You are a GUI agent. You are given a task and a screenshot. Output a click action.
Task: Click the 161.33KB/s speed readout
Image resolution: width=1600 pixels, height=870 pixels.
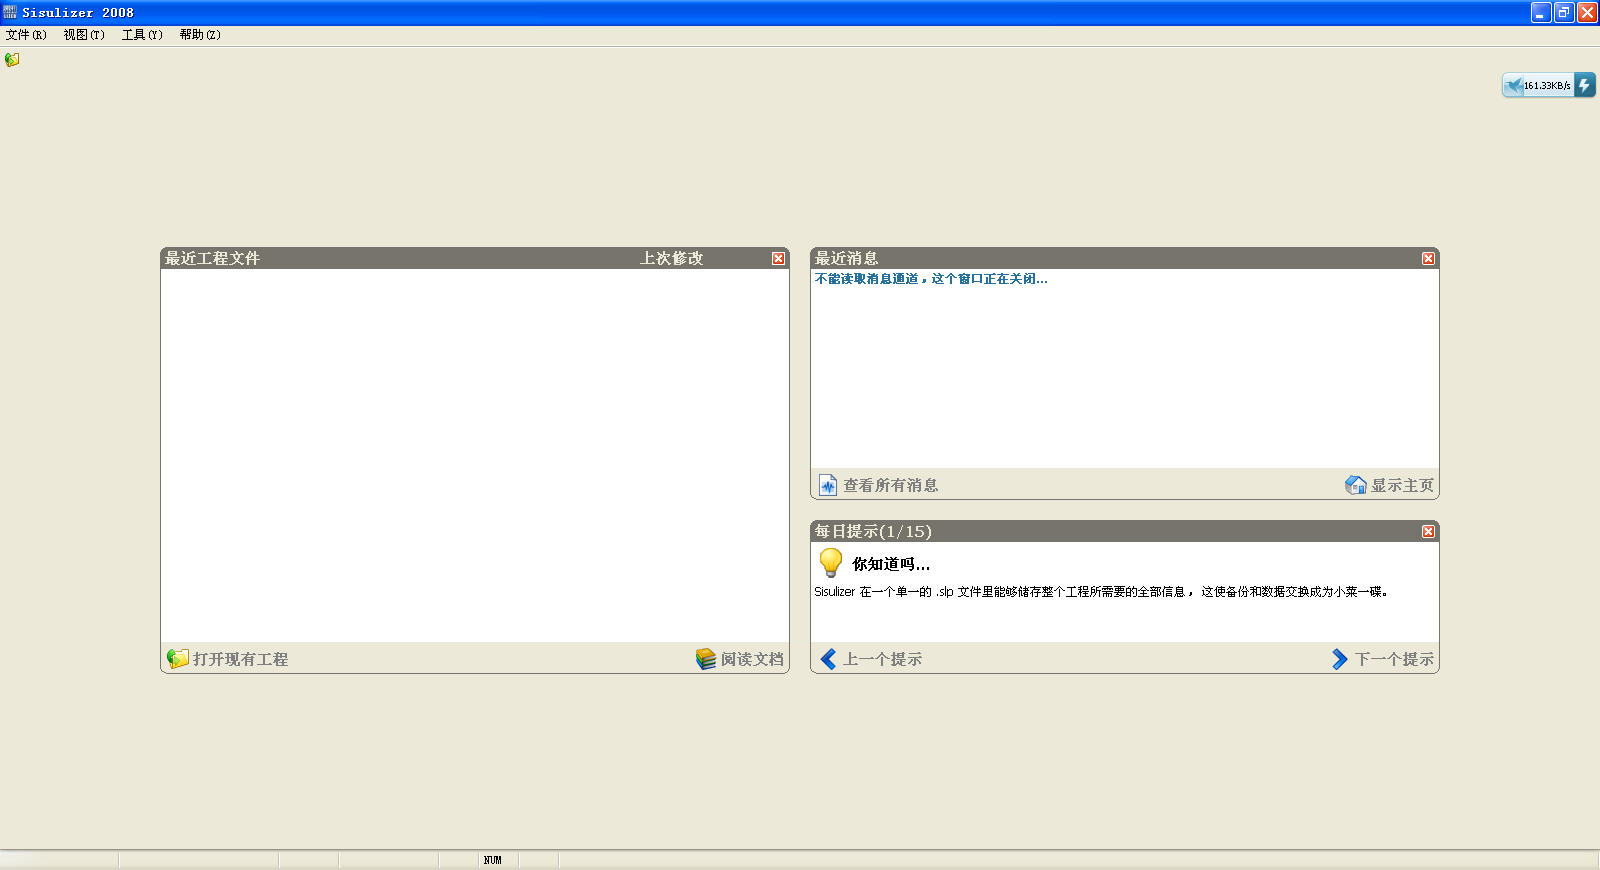pos(1547,86)
